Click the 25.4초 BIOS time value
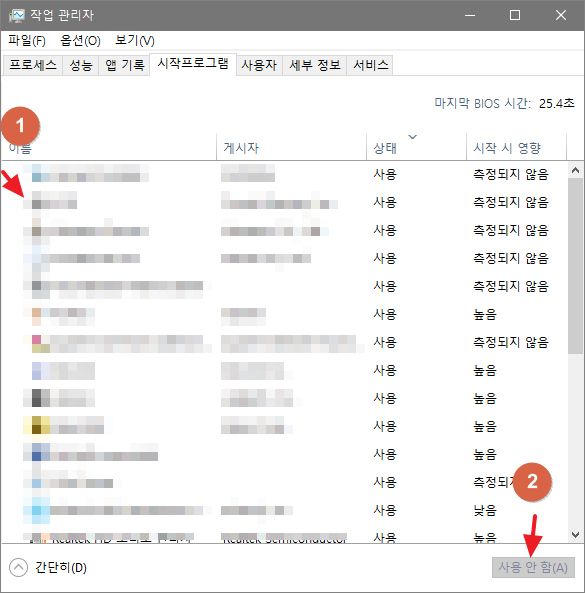 (x=556, y=103)
